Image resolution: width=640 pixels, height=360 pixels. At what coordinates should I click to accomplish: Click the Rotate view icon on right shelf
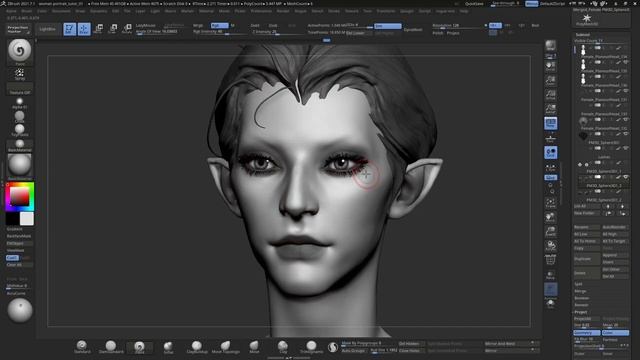(x=550, y=246)
